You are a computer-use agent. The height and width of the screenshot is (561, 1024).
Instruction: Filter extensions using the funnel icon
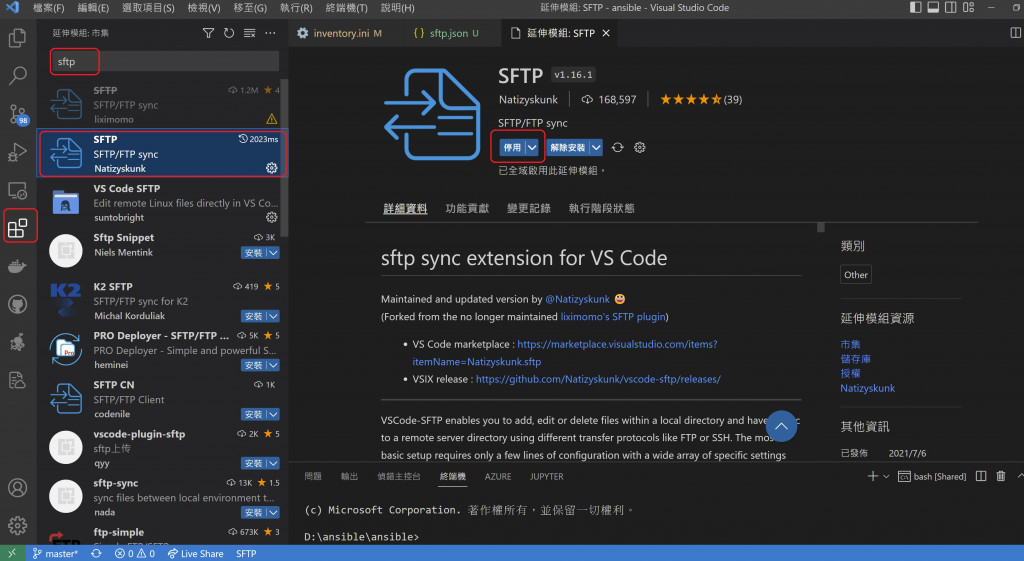[208, 33]
